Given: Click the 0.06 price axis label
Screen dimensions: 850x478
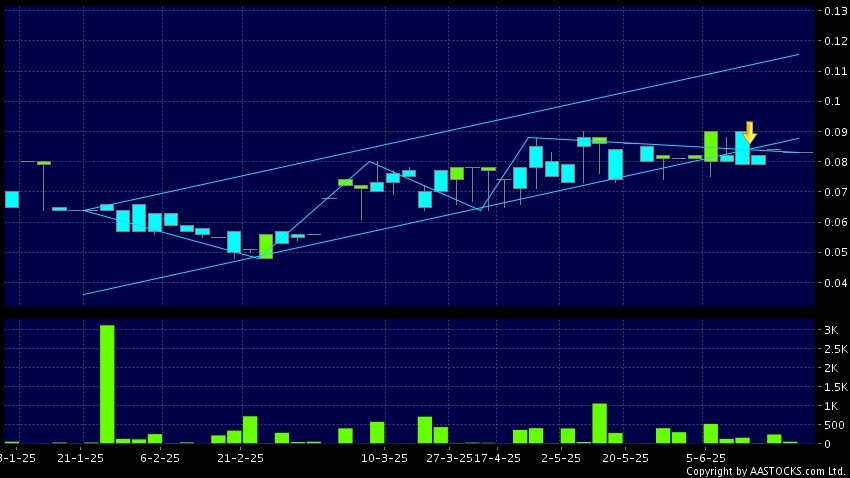Looking at the screenshot, I should tap(835, 222).
